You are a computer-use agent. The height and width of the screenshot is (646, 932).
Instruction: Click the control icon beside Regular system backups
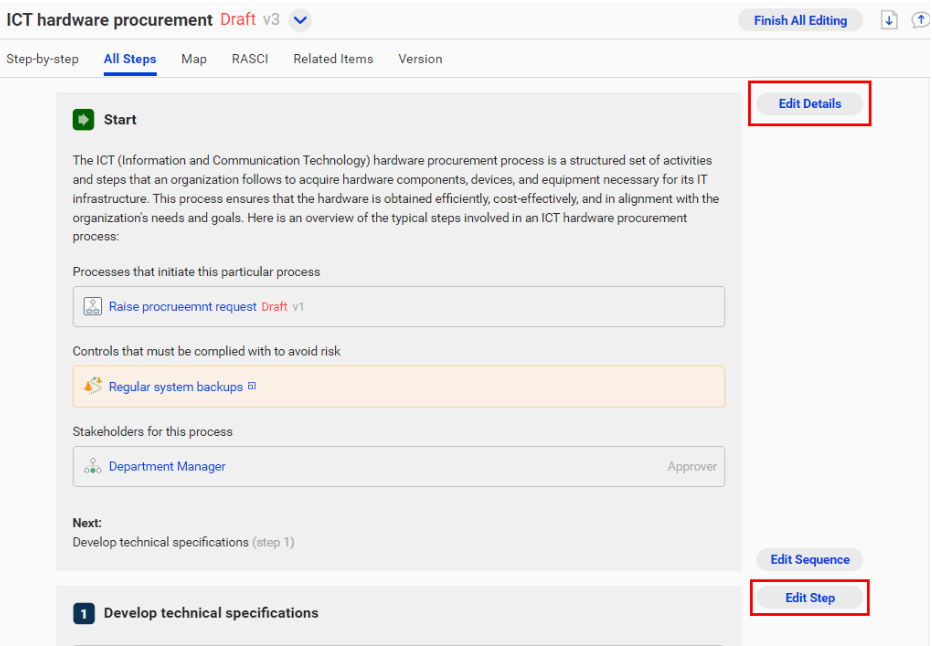point(92,386)
